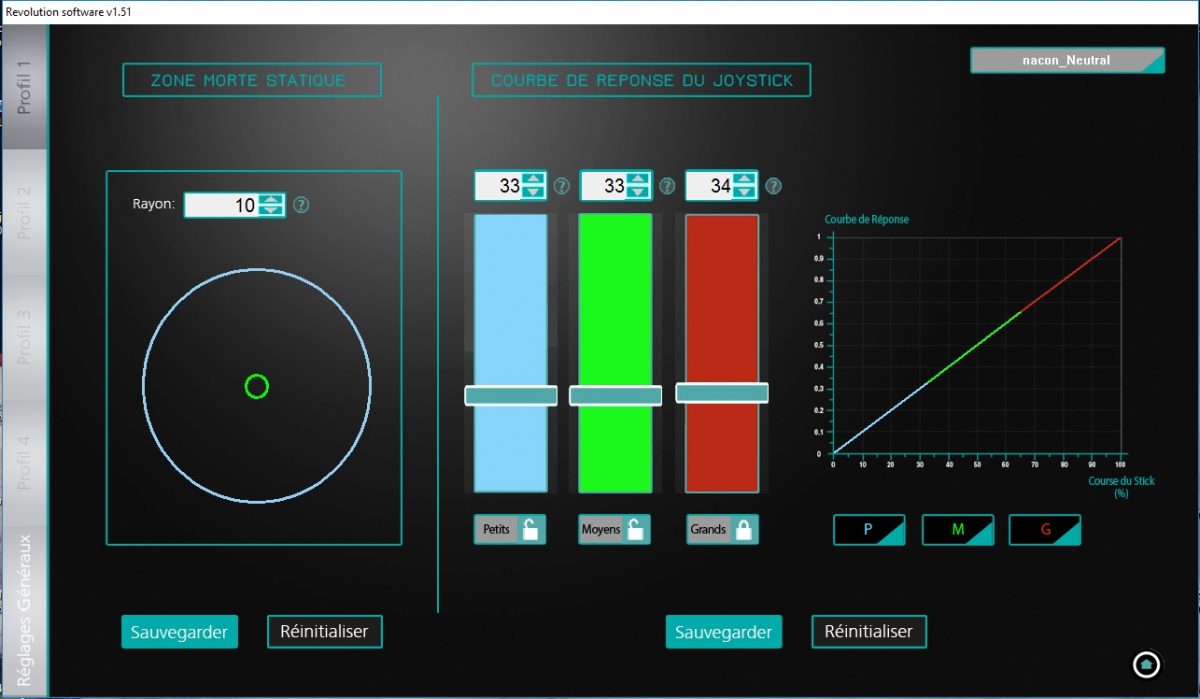Click help icon beside the green slider value

[667, 186]
